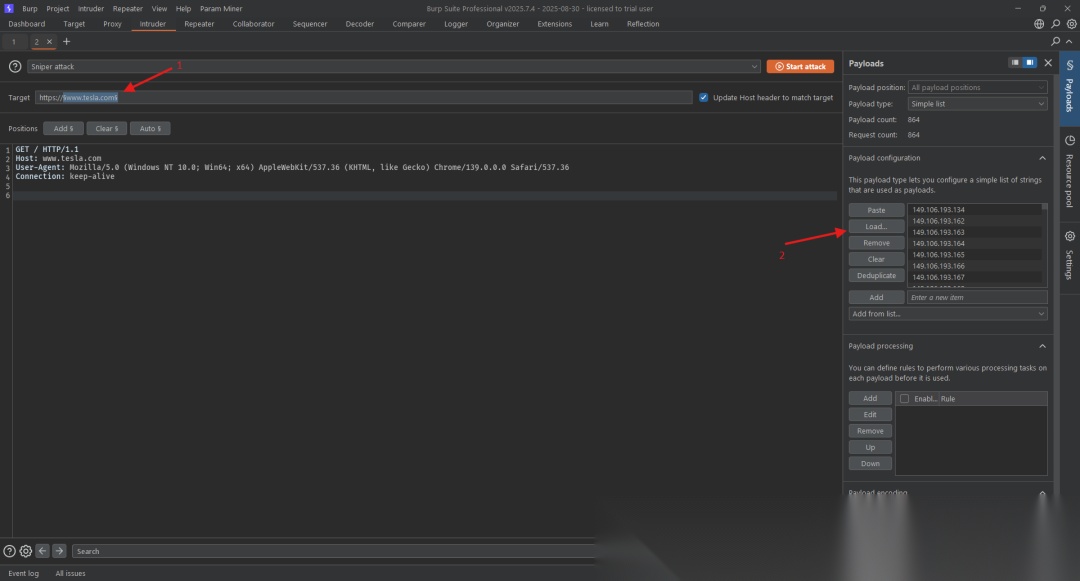The width and height of the screenshot is (1080, 581).
Task: Open the Intruder help question-mark icon
Action: pos(14,67)
